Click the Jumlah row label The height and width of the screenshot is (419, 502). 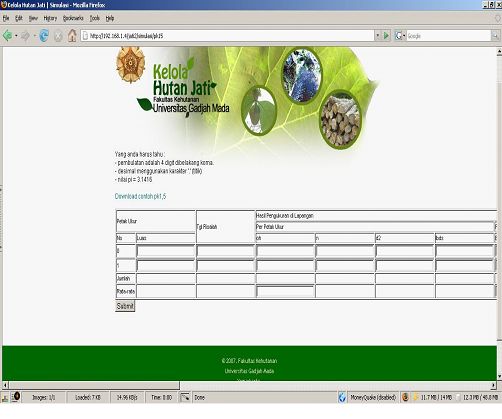123,278
